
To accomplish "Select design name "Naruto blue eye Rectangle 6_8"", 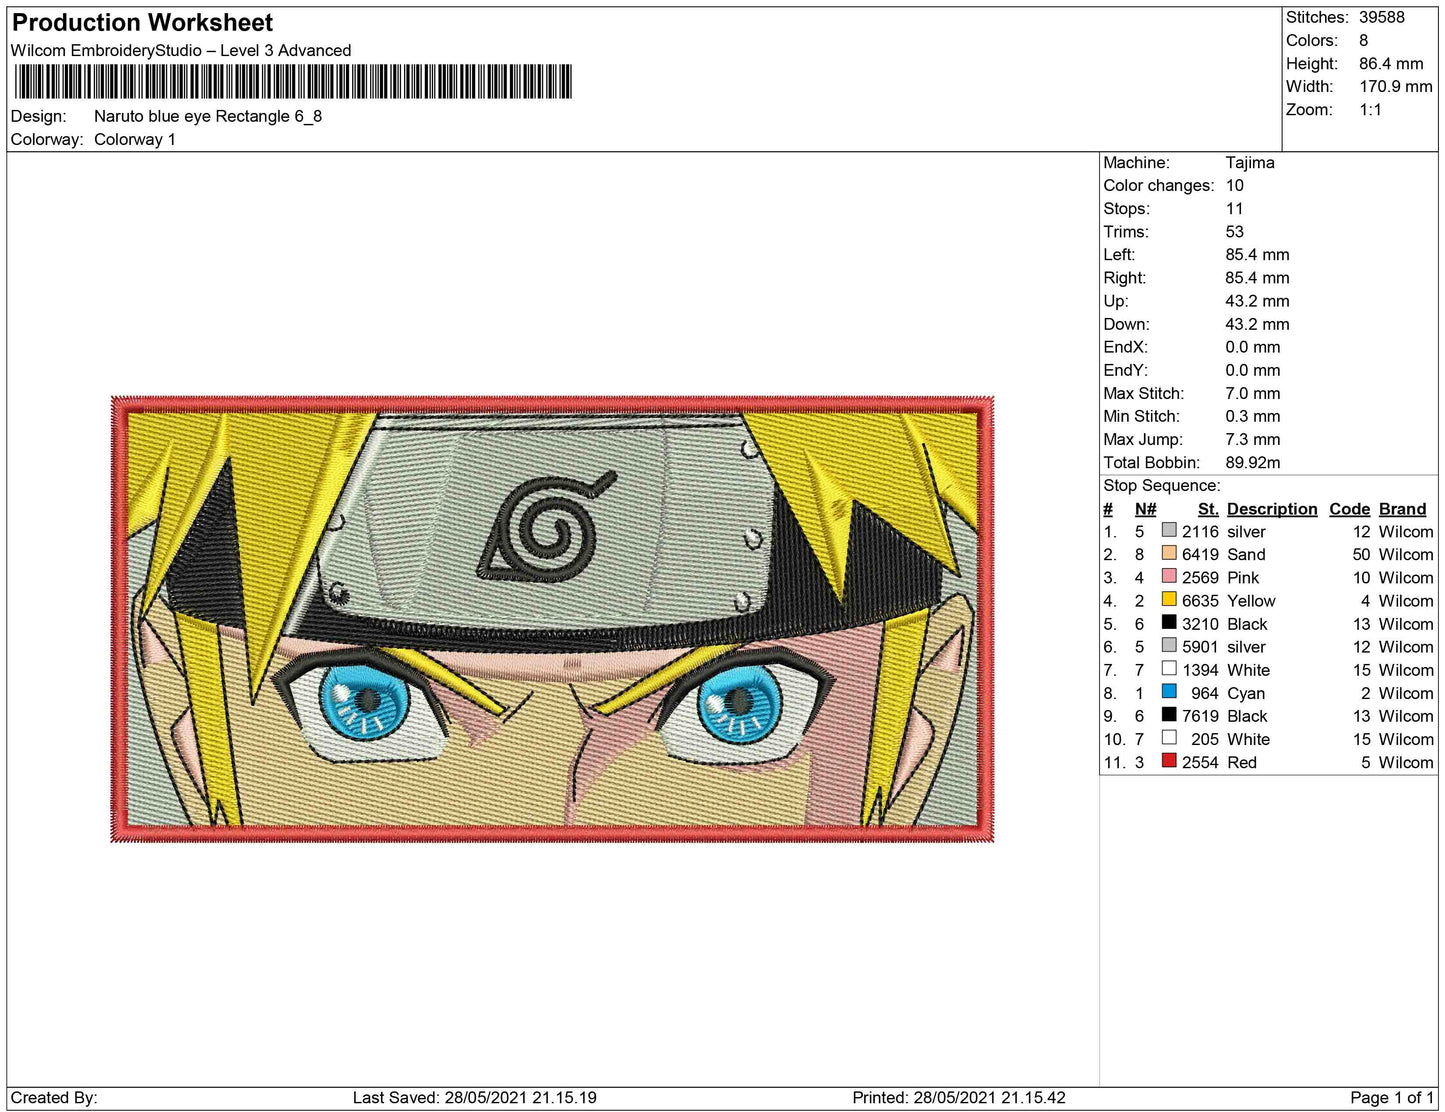I will (208, 116).
